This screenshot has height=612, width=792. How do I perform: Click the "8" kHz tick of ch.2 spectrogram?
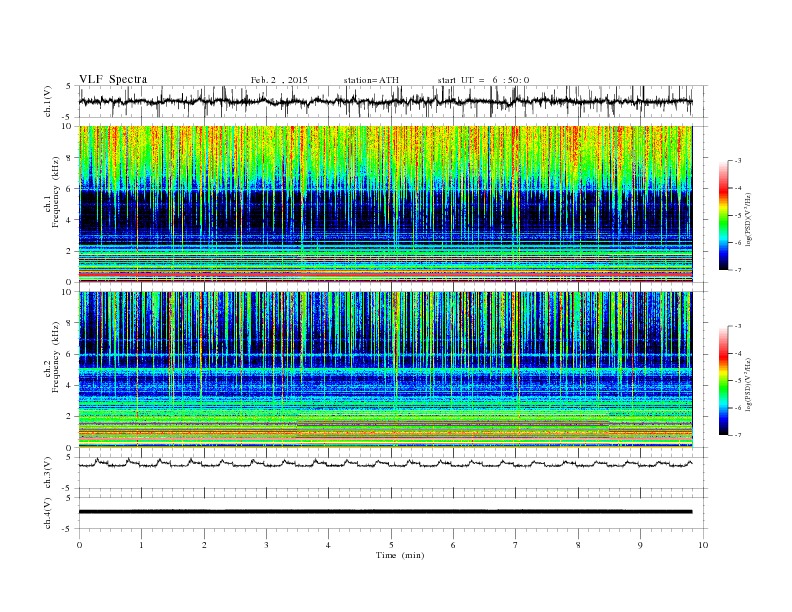[x=69, y=323]
